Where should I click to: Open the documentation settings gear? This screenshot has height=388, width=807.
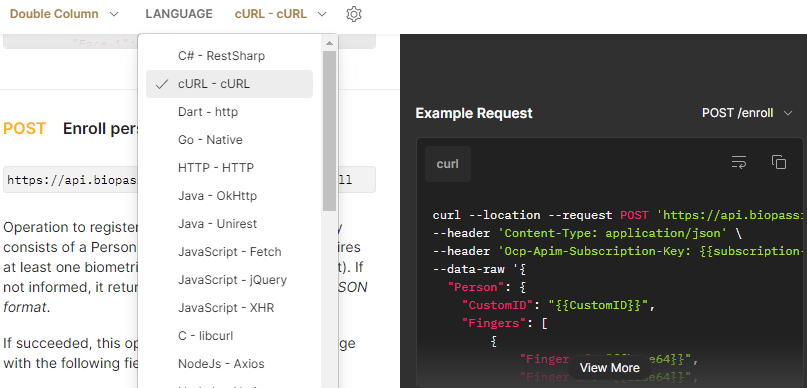pos(354,14)
